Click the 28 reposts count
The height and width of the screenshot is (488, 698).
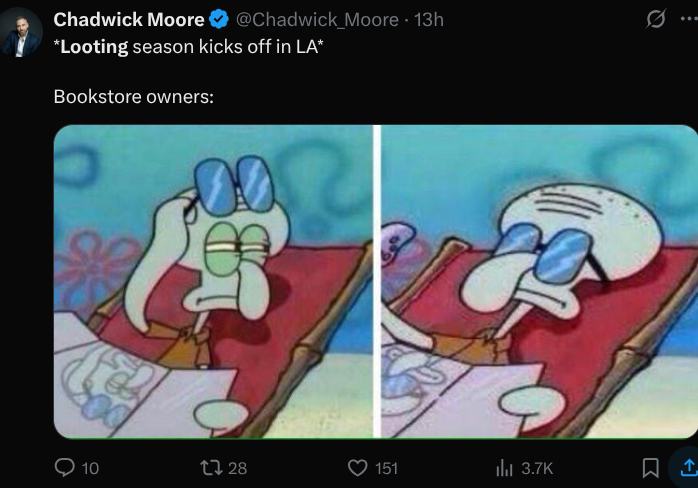click(x=237, y=468)
